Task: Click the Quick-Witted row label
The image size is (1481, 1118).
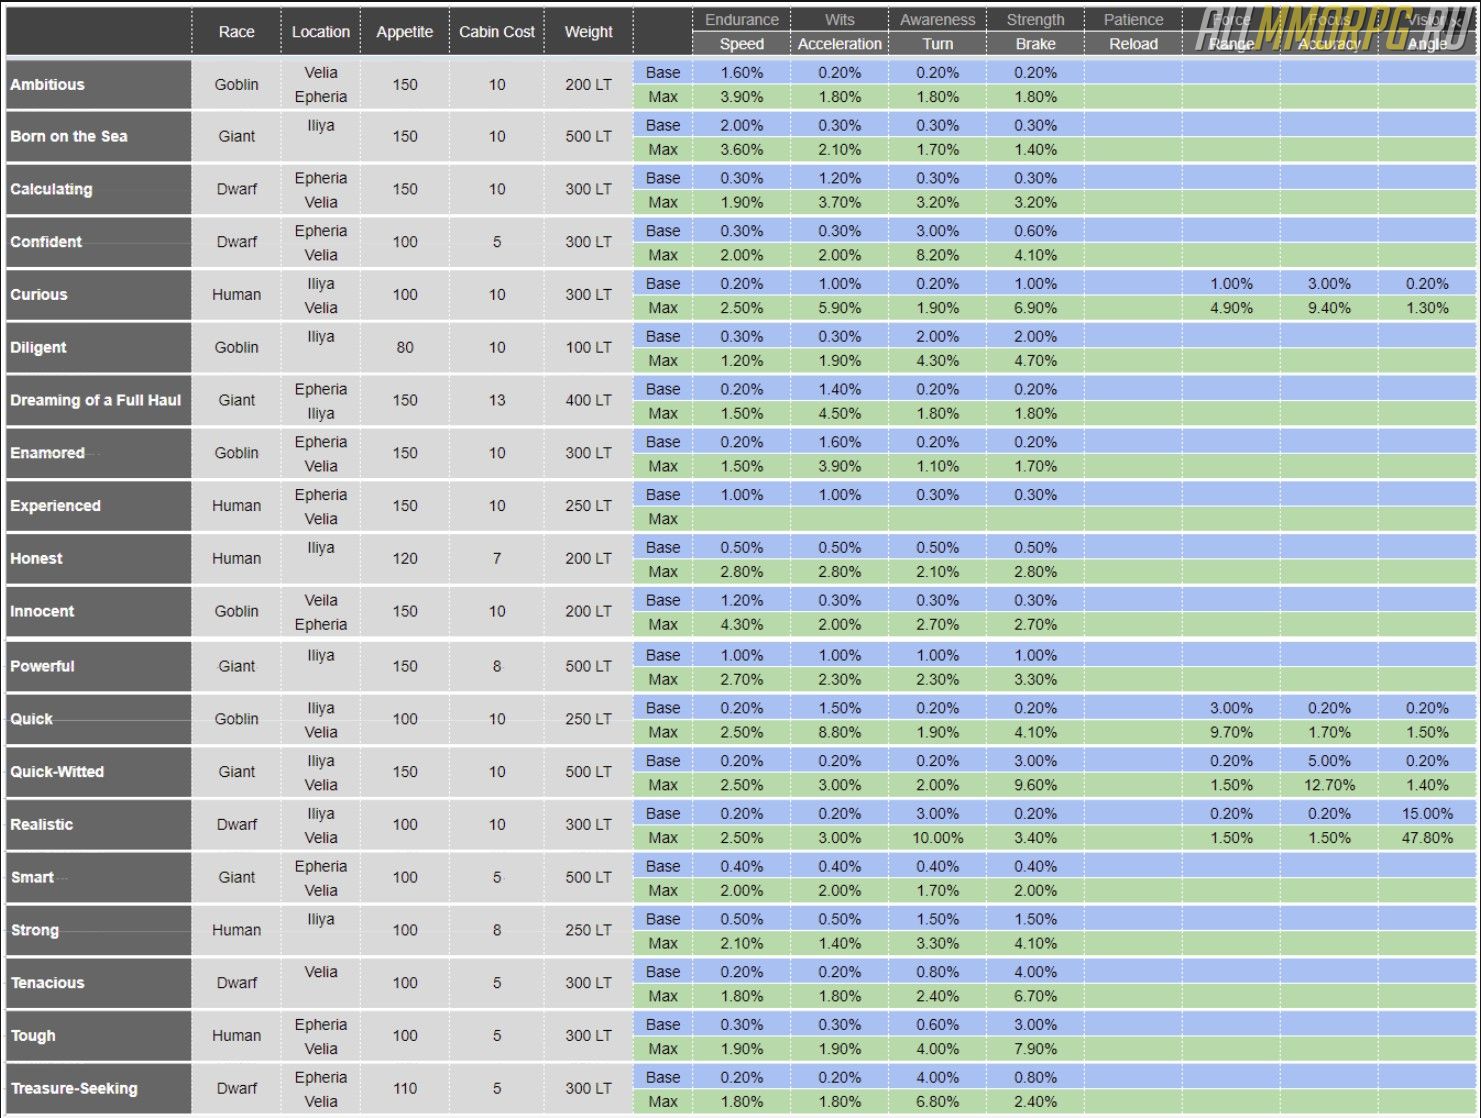Action: click(57, 772)
